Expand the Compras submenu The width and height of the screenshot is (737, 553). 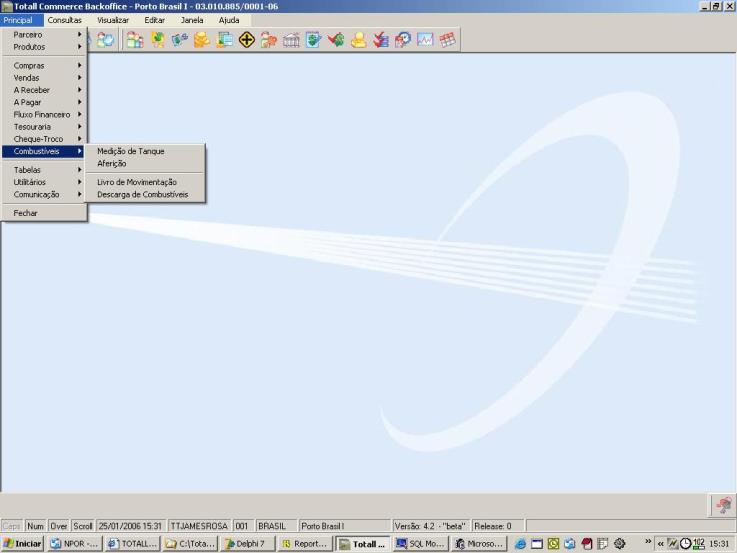(x=44, y=66)
